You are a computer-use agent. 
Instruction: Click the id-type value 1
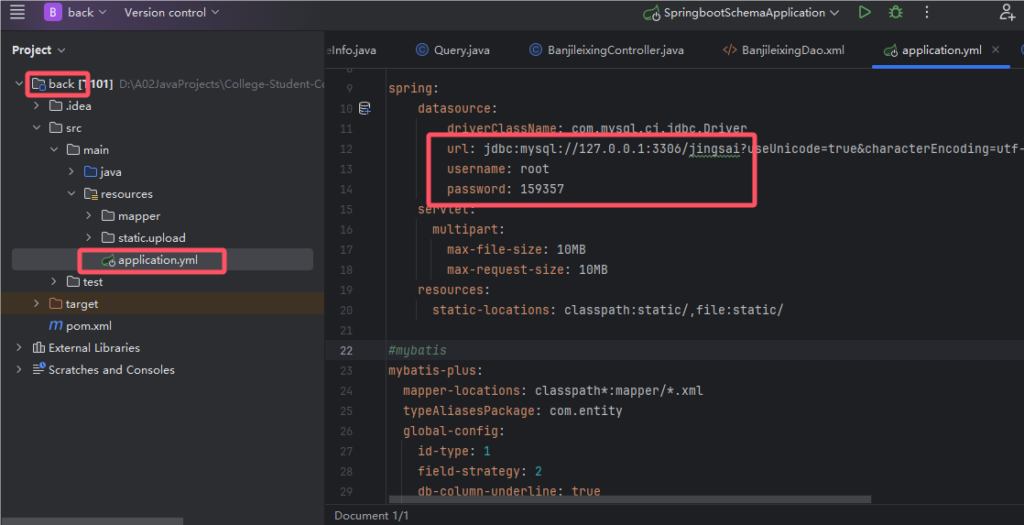(x=487, y=452)
